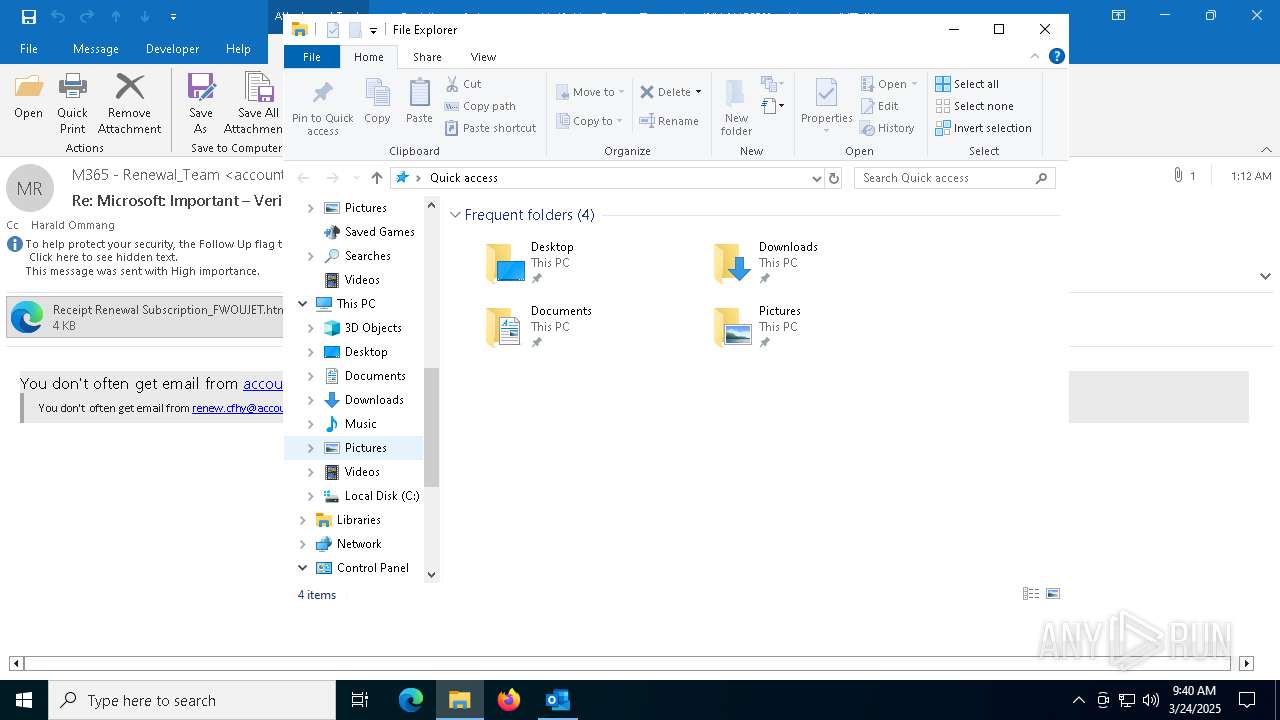The image size is (1280, 720).
Task: Click the refresh button beside address bar
Action: pyautogui.click(x=834, y=178)
